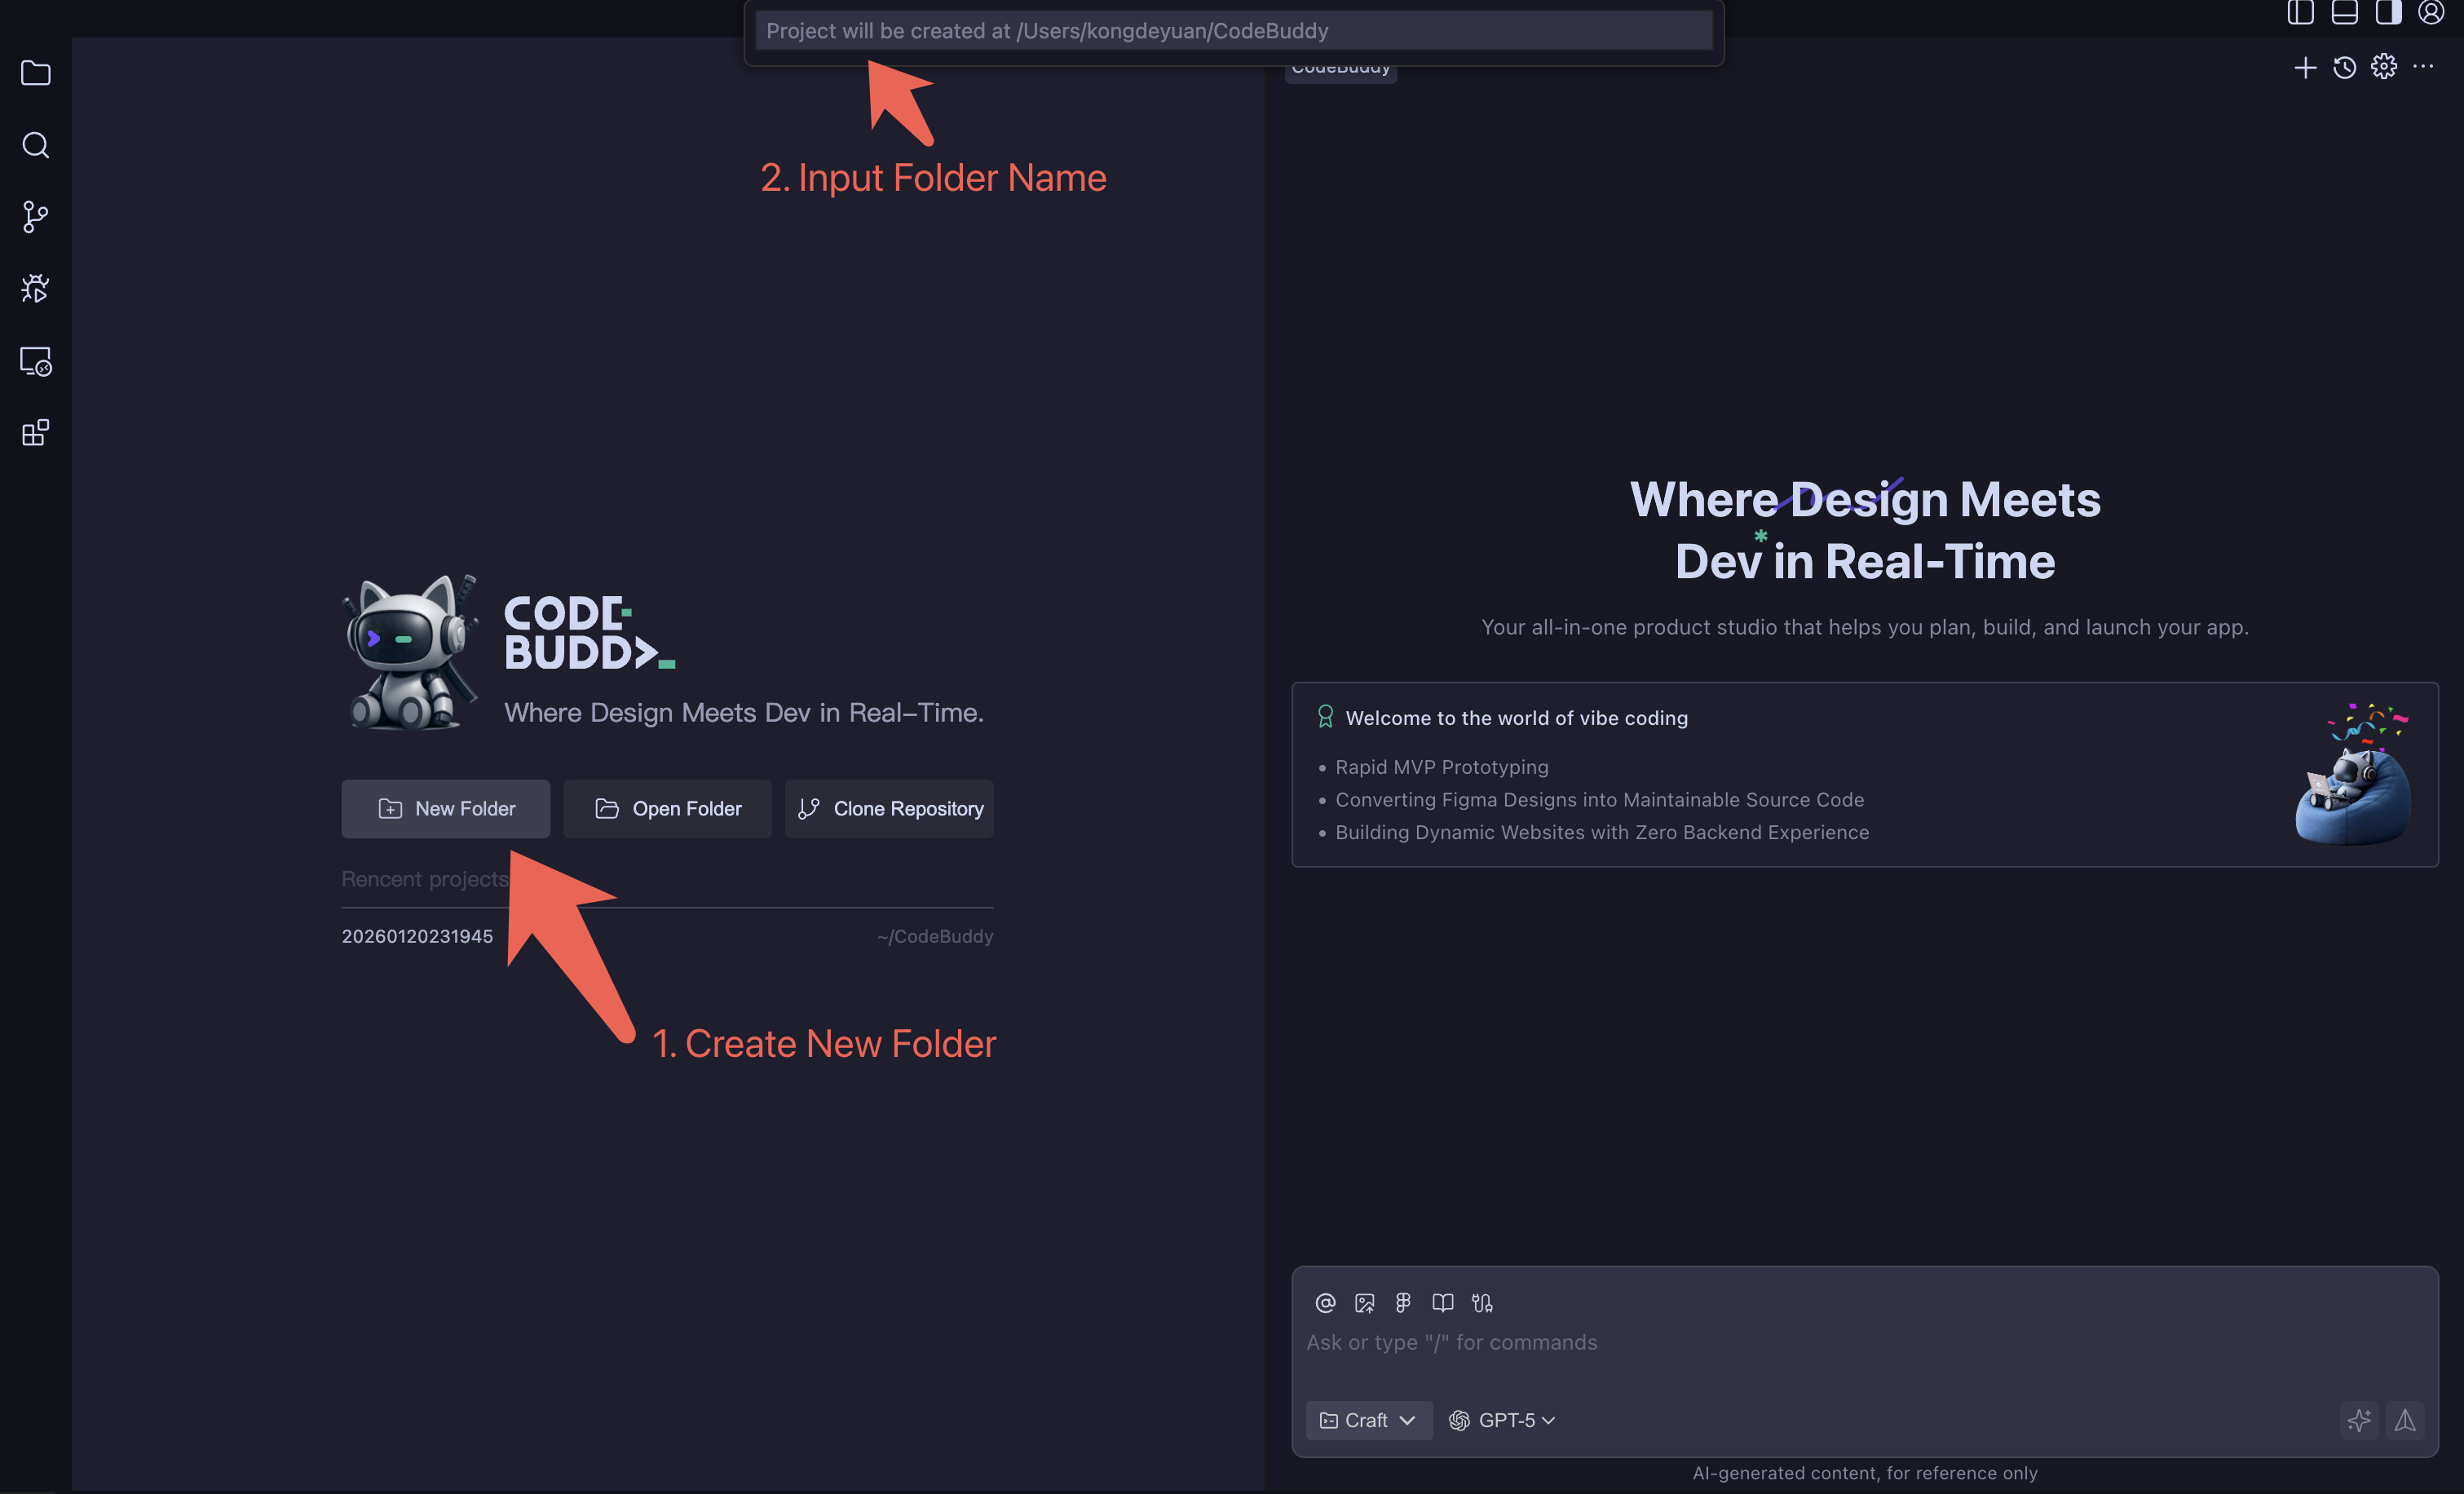Open recent project 20260120231945
Viewport: 2464px width, 1494px height.
[x=418, y=935]
